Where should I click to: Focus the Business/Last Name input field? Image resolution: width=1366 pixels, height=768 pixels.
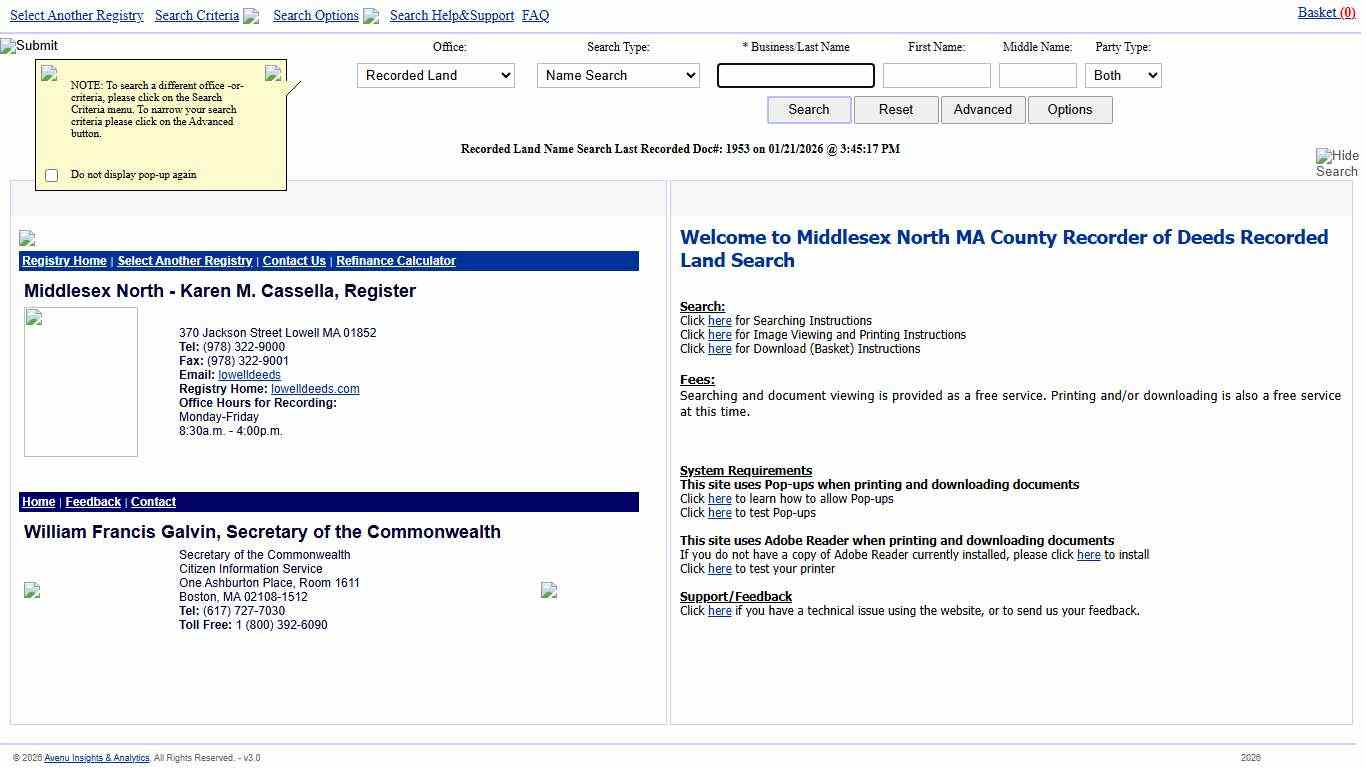795,76
